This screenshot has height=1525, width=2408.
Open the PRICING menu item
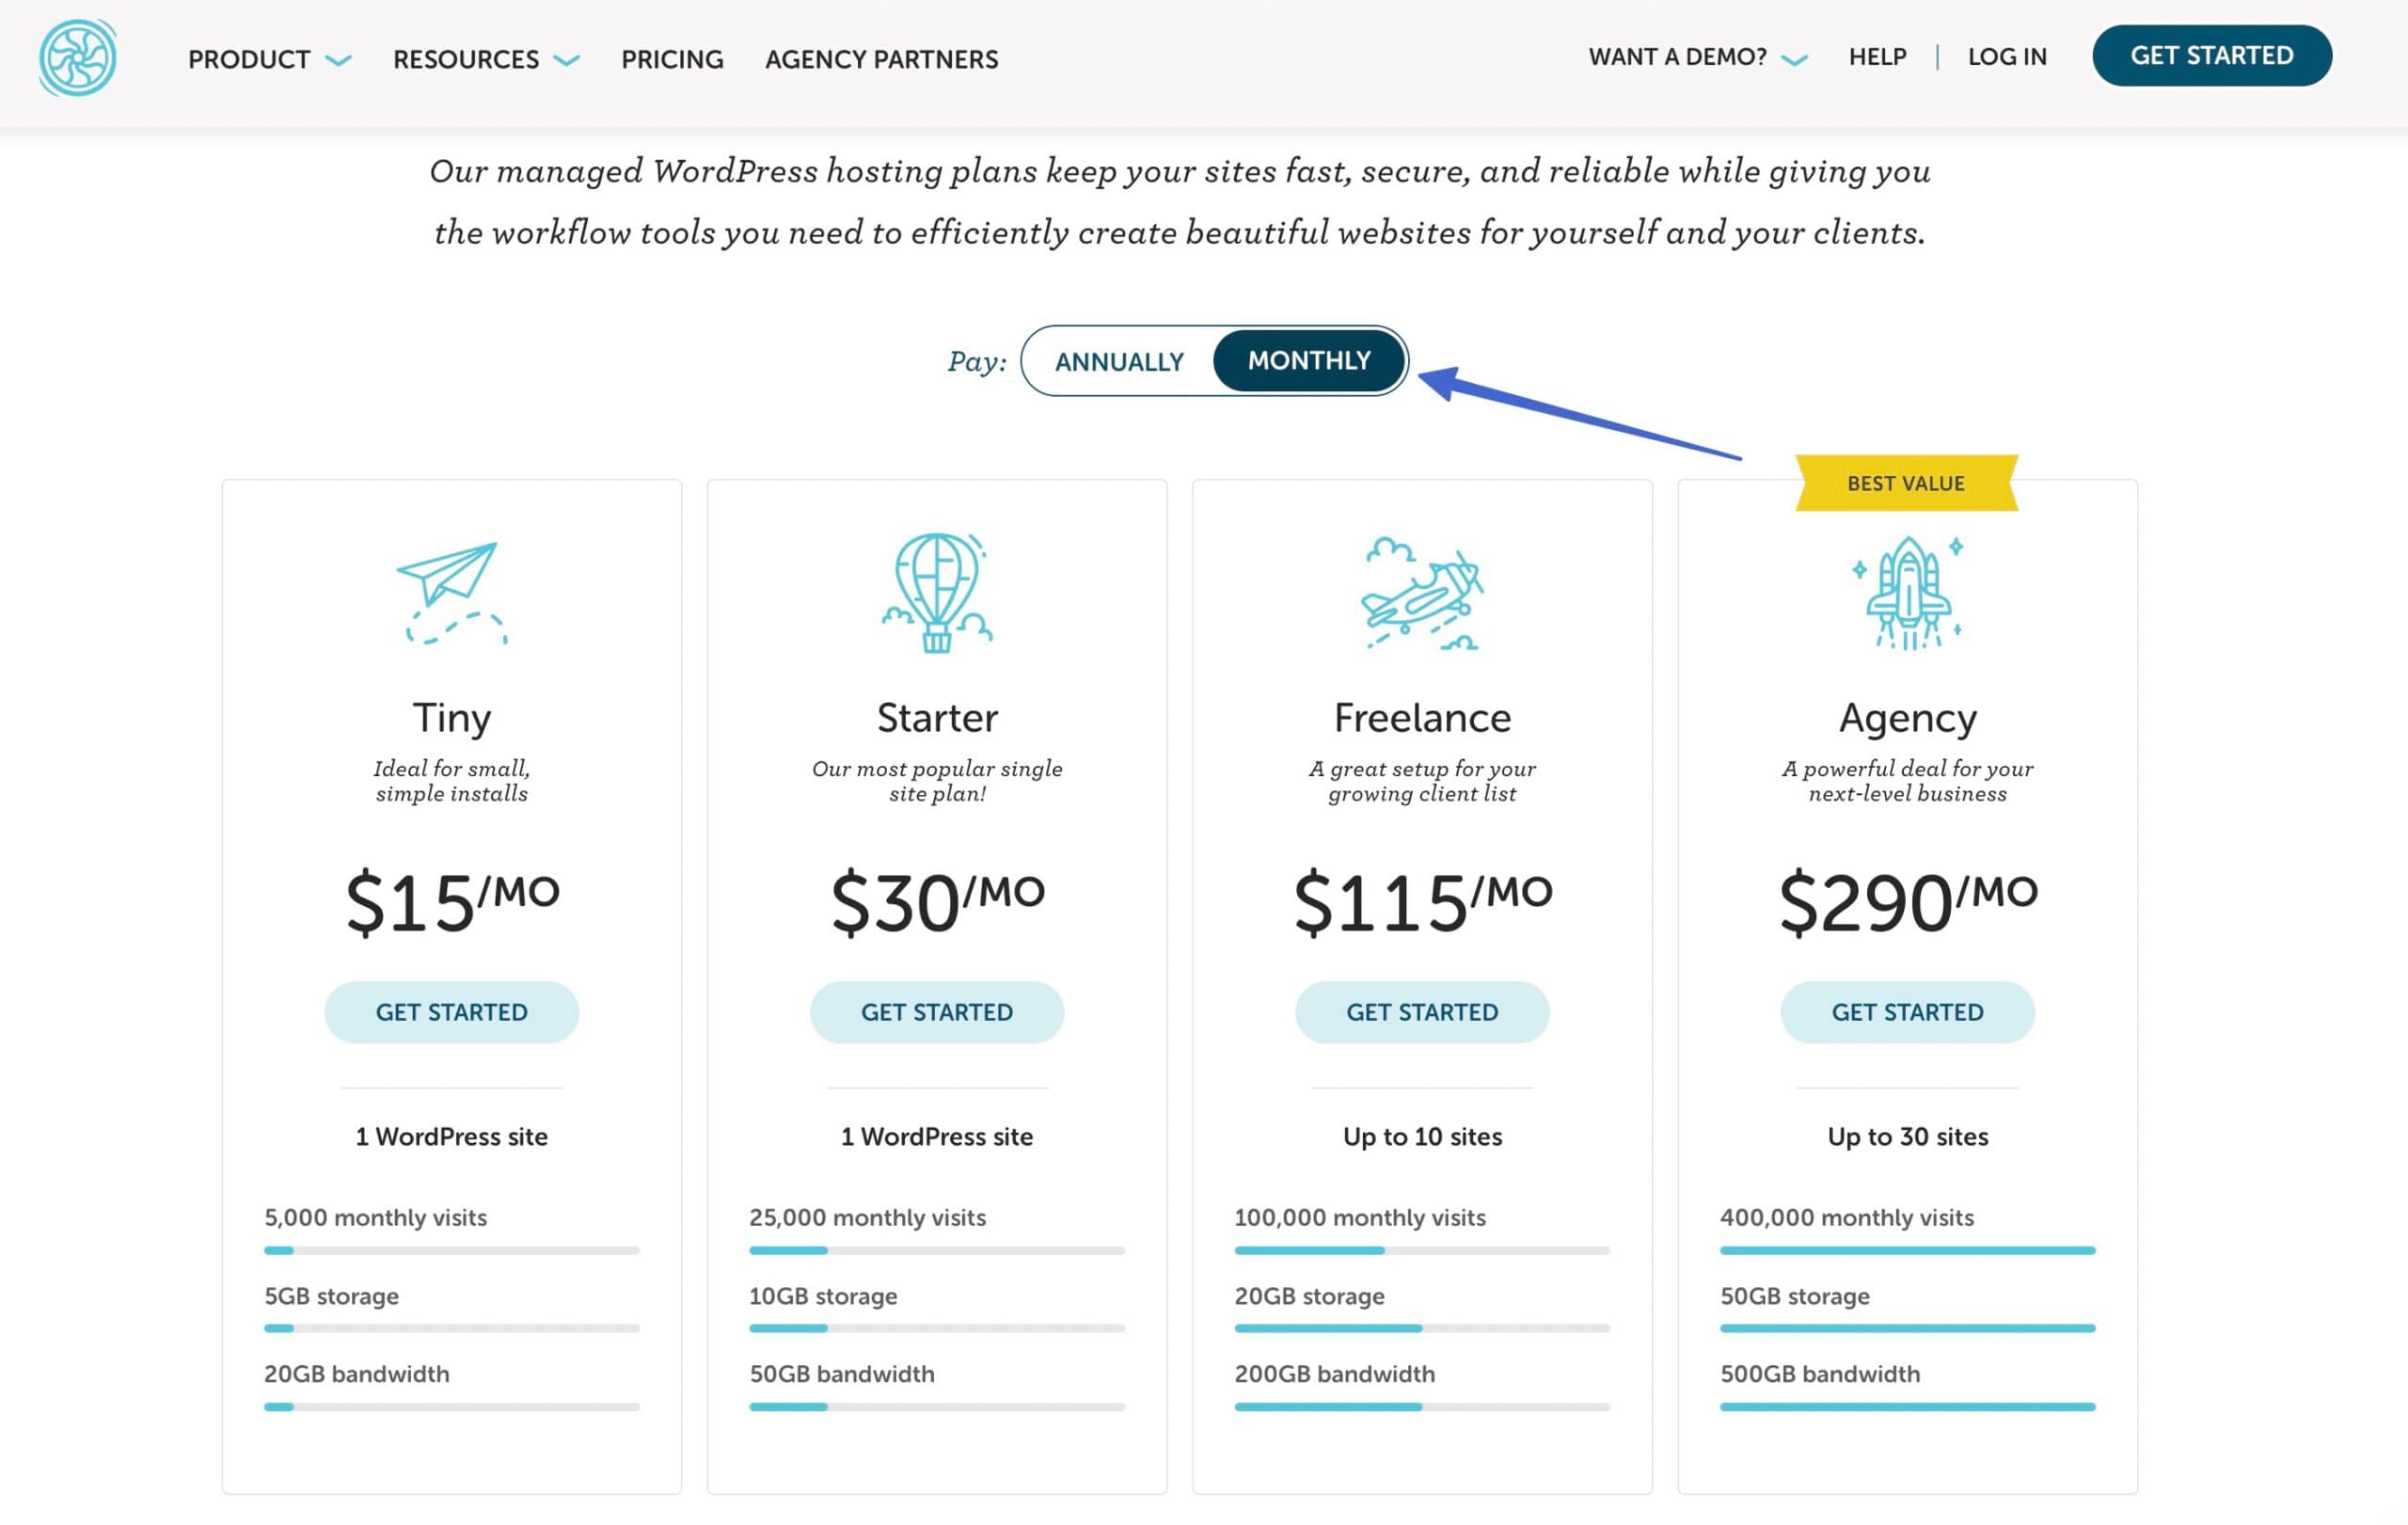pyautogui.click(x=671, y=60)
